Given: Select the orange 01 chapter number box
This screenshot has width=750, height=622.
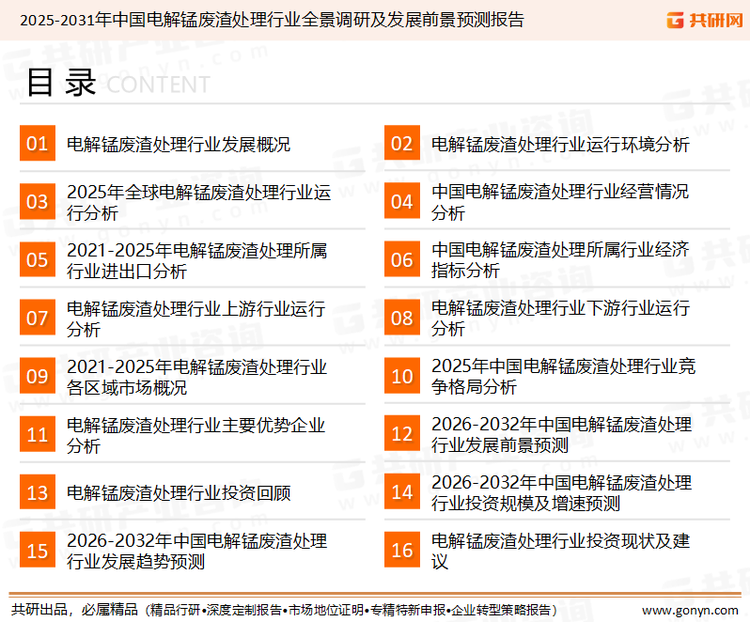Looking at the screenshot, I should coord(37,143).
